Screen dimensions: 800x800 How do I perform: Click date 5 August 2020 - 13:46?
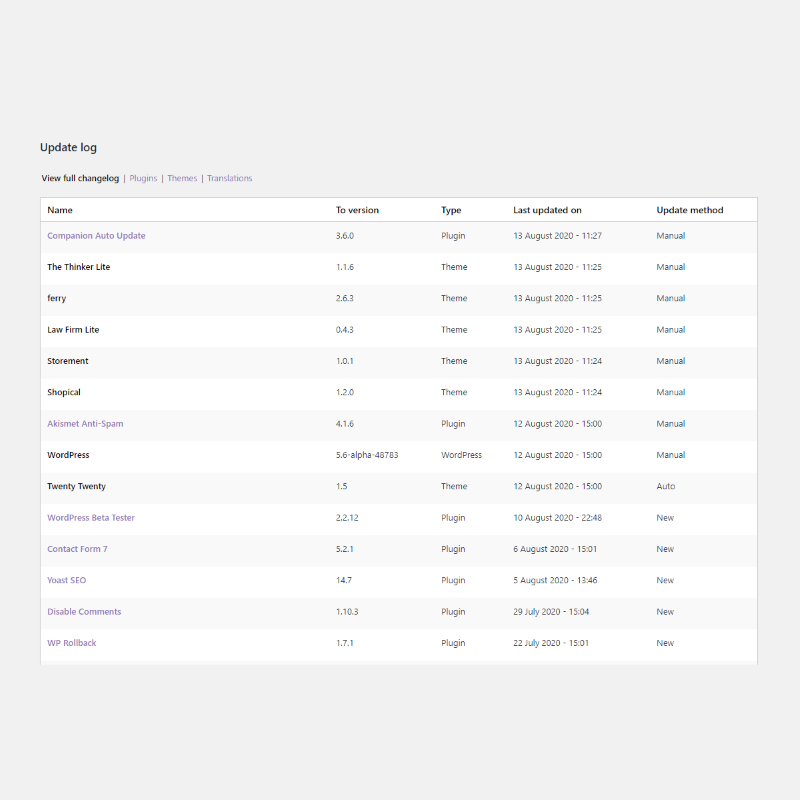point(555,580)
